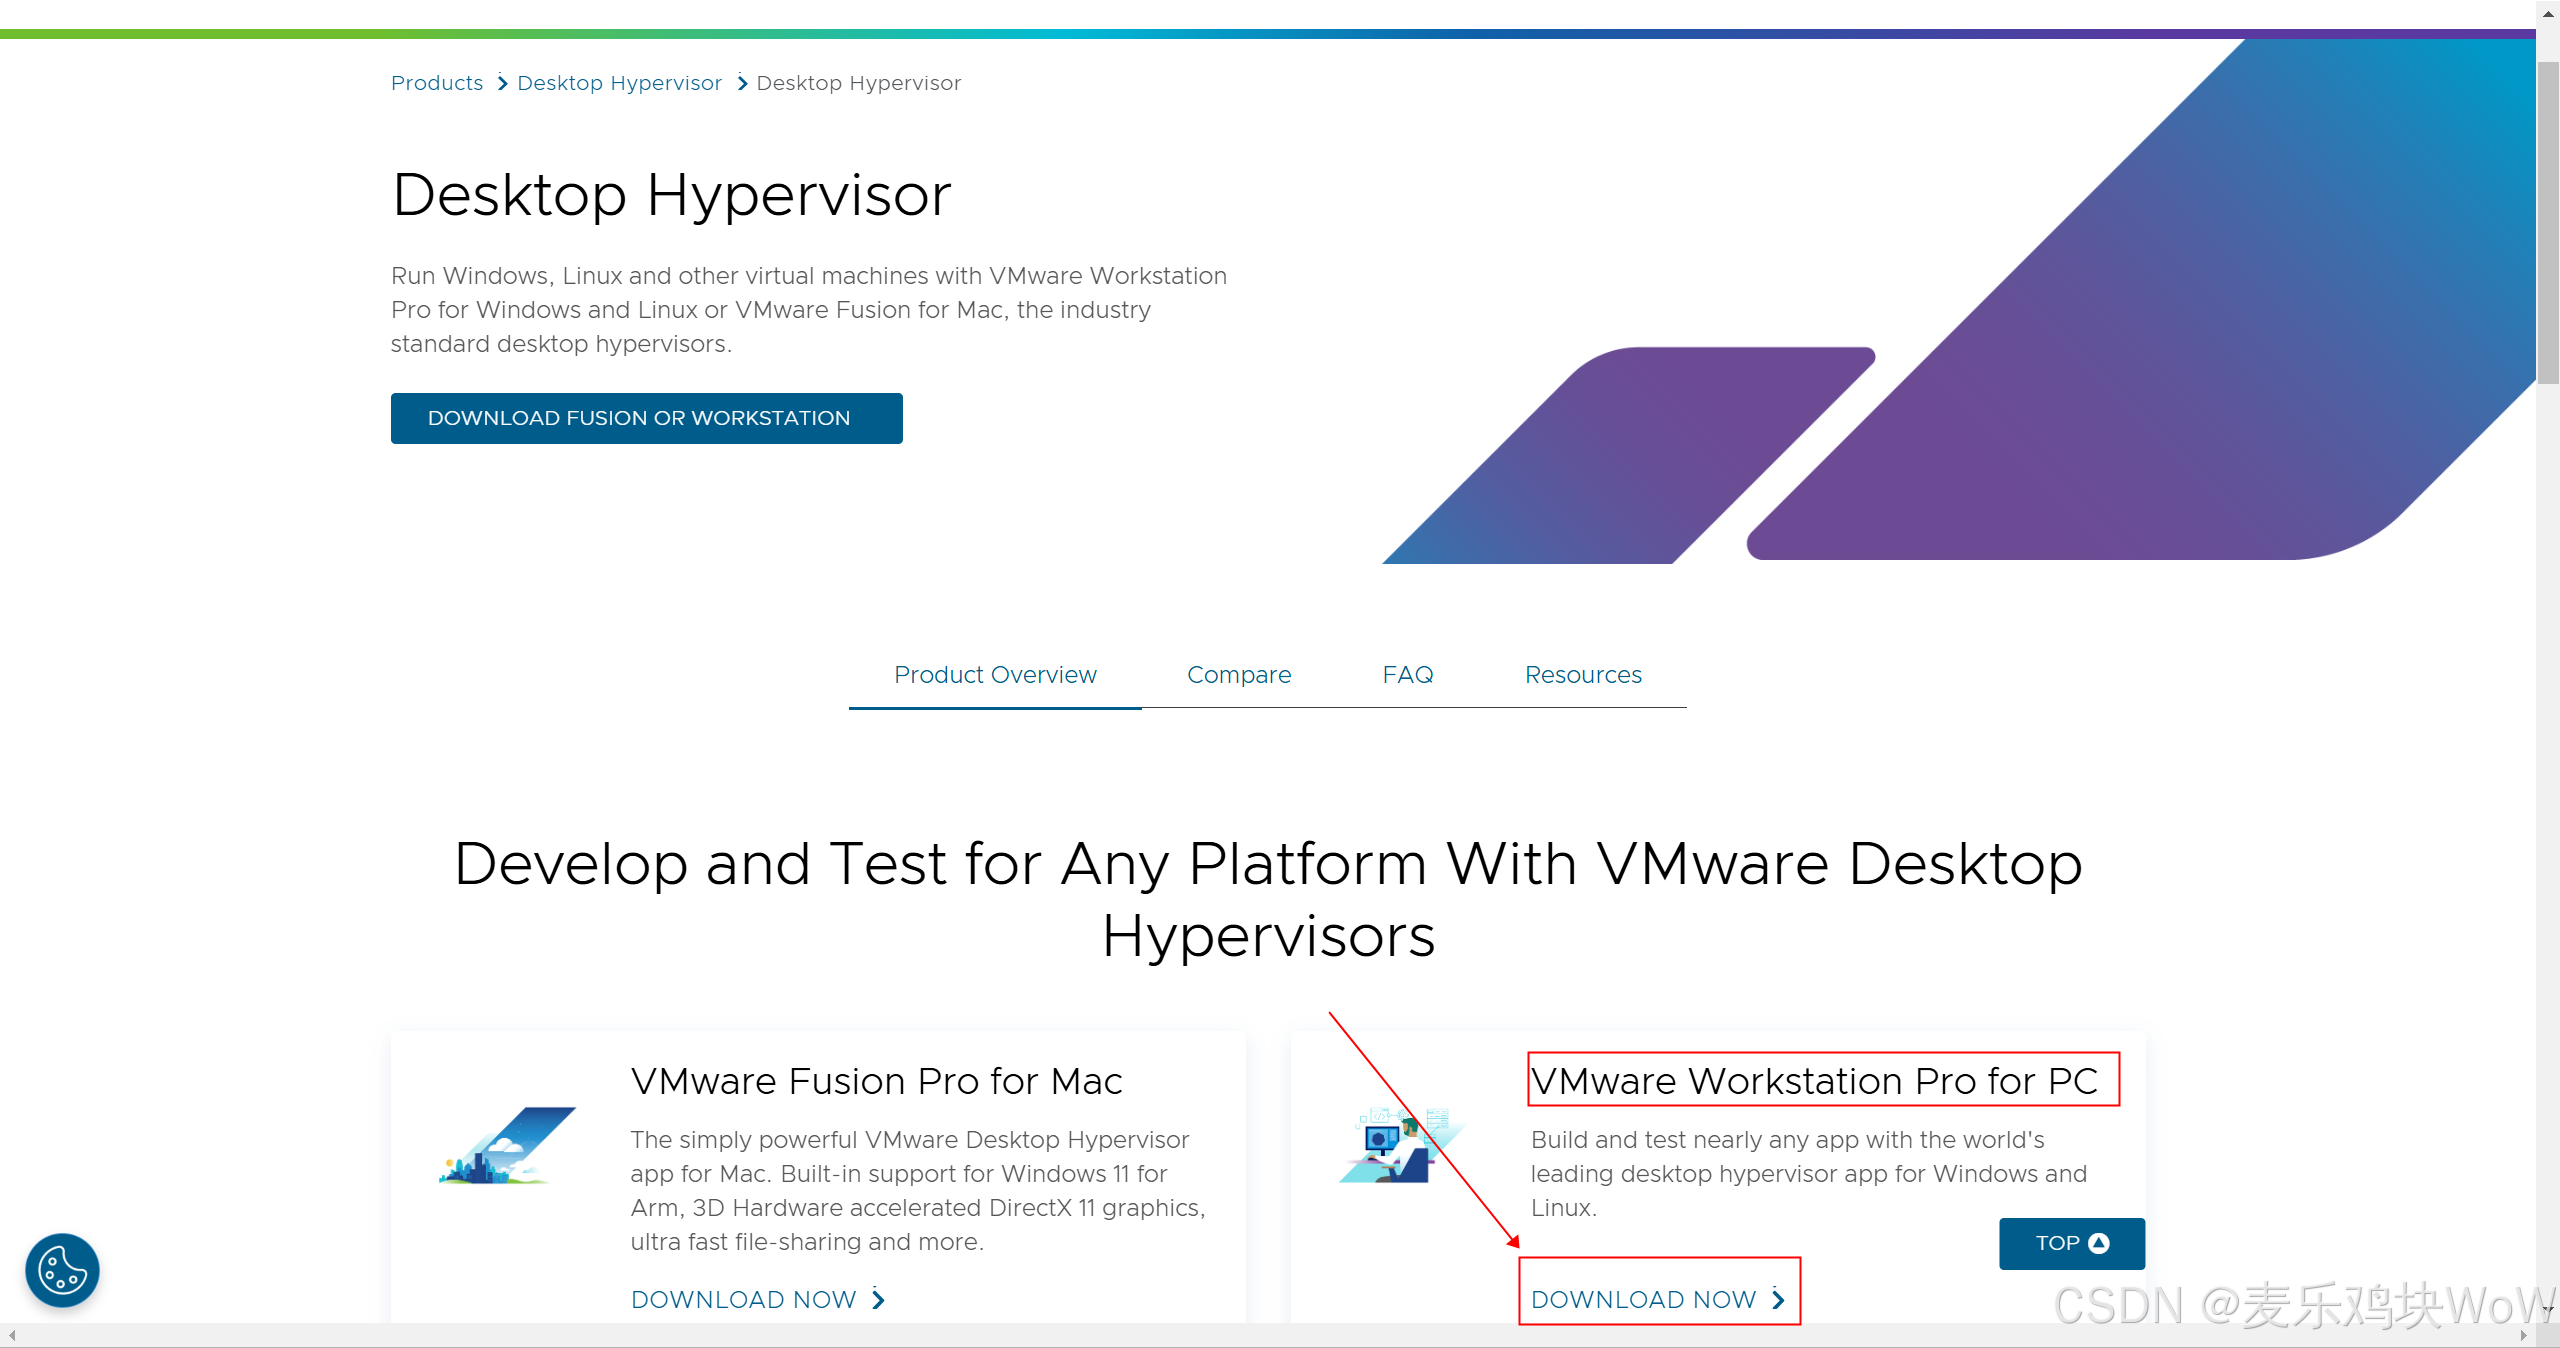Screen dimensions: 2560x1348
Task: Select the Product Overview tab
Action: click(995, 675)
